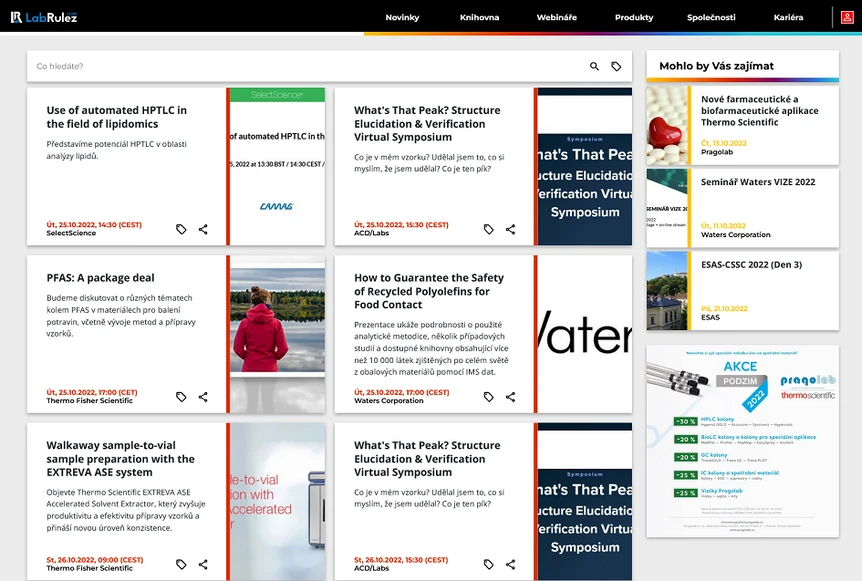Image resolution: width=862 pixels, height=581 pixels.
Task: Go to Knihovna section
Action: 479,18
